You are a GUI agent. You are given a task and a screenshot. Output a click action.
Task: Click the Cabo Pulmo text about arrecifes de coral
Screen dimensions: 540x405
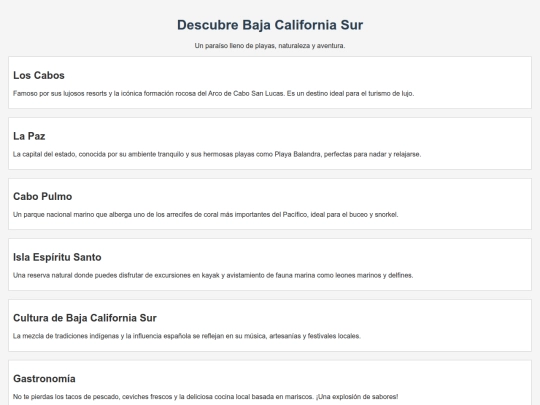(x=206, y=215)
